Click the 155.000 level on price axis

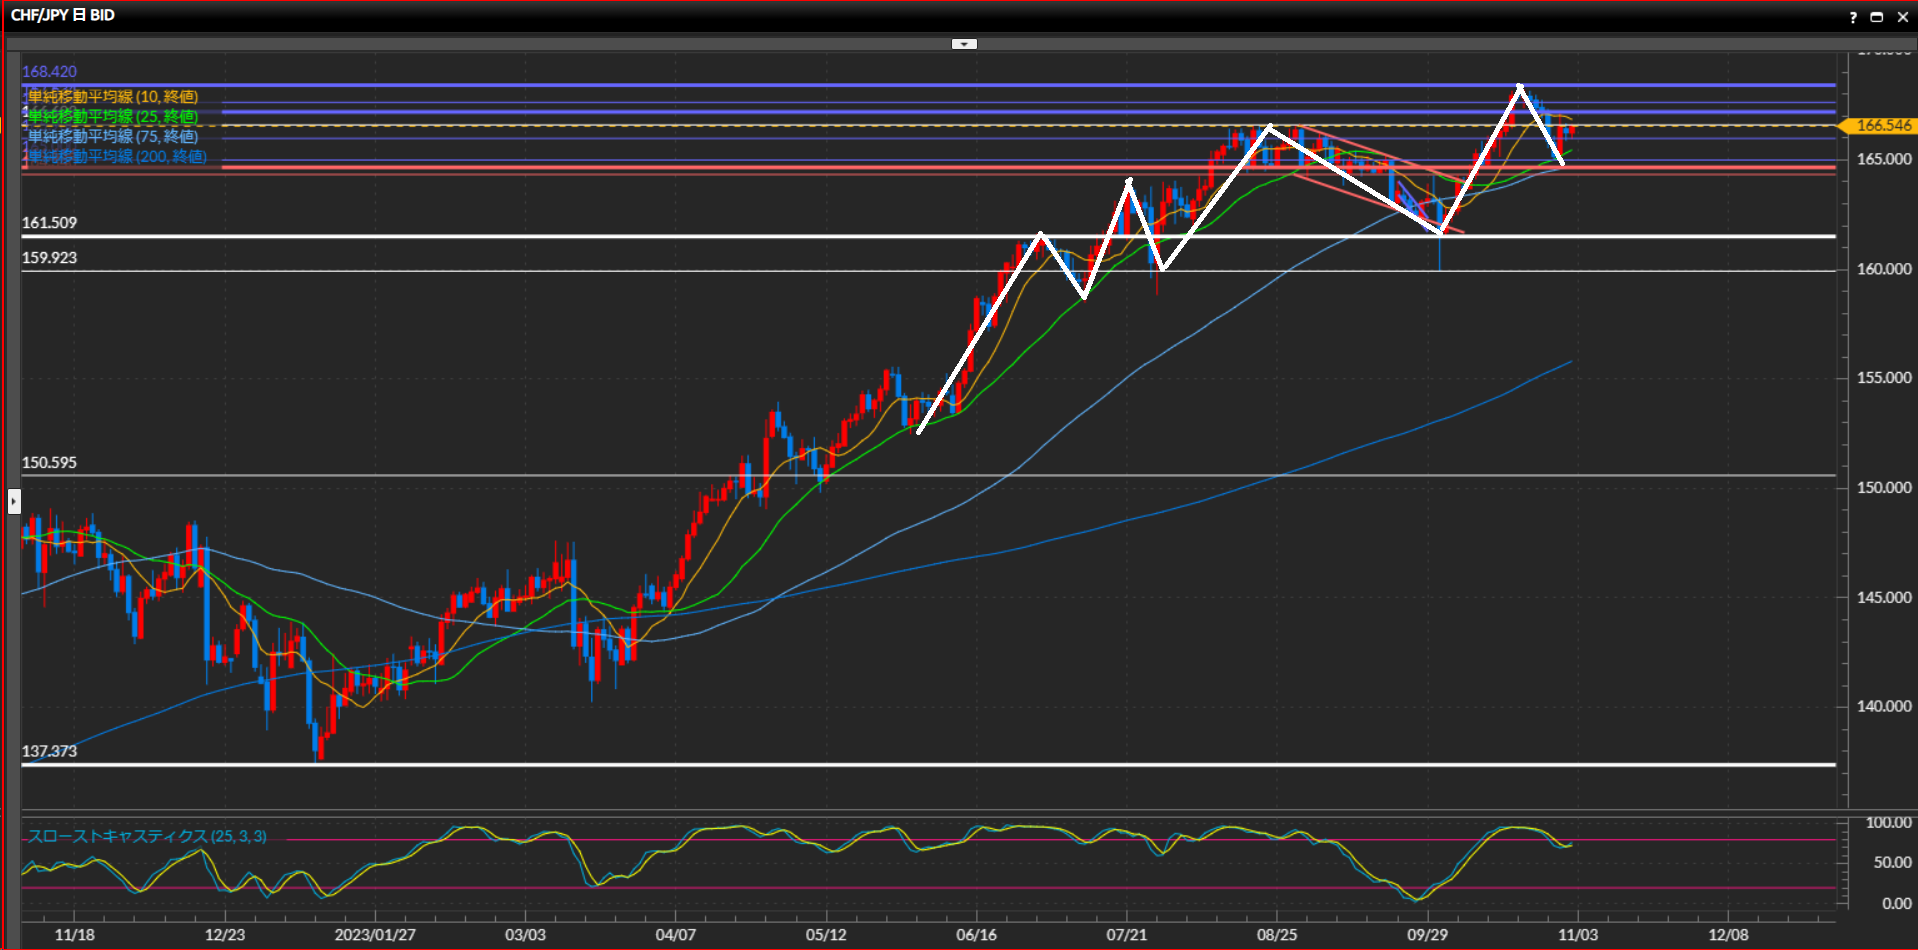[1883, 378]
